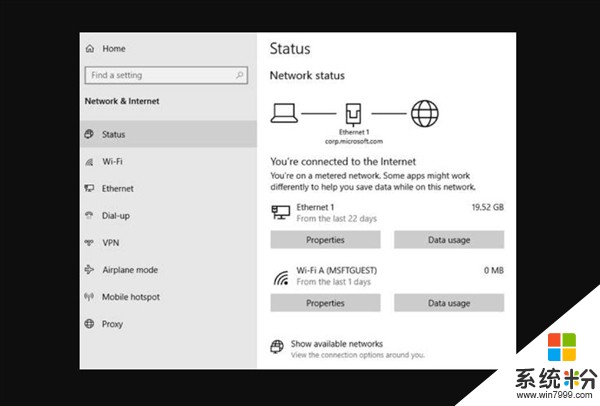Click the Ethernet 1 connection name
Screen dimensions: 600x406
315,207
